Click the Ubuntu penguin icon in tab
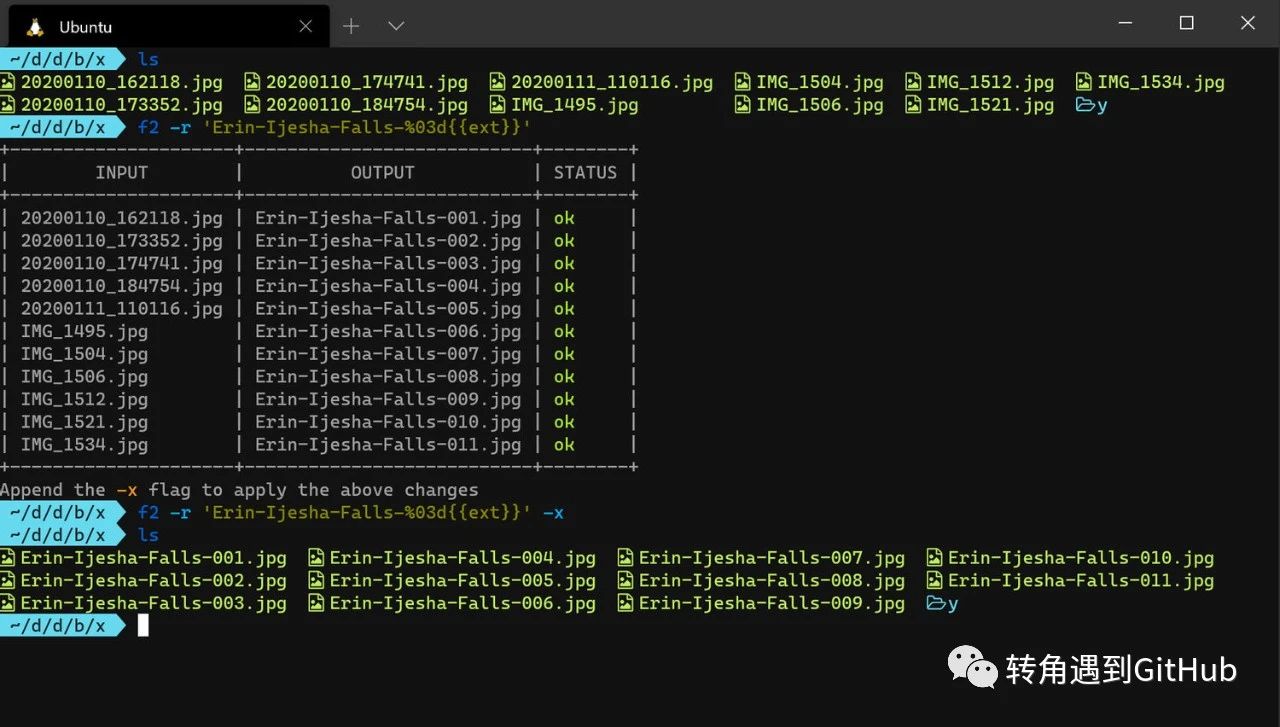The image size is (1280, 727). coord(35,27)
